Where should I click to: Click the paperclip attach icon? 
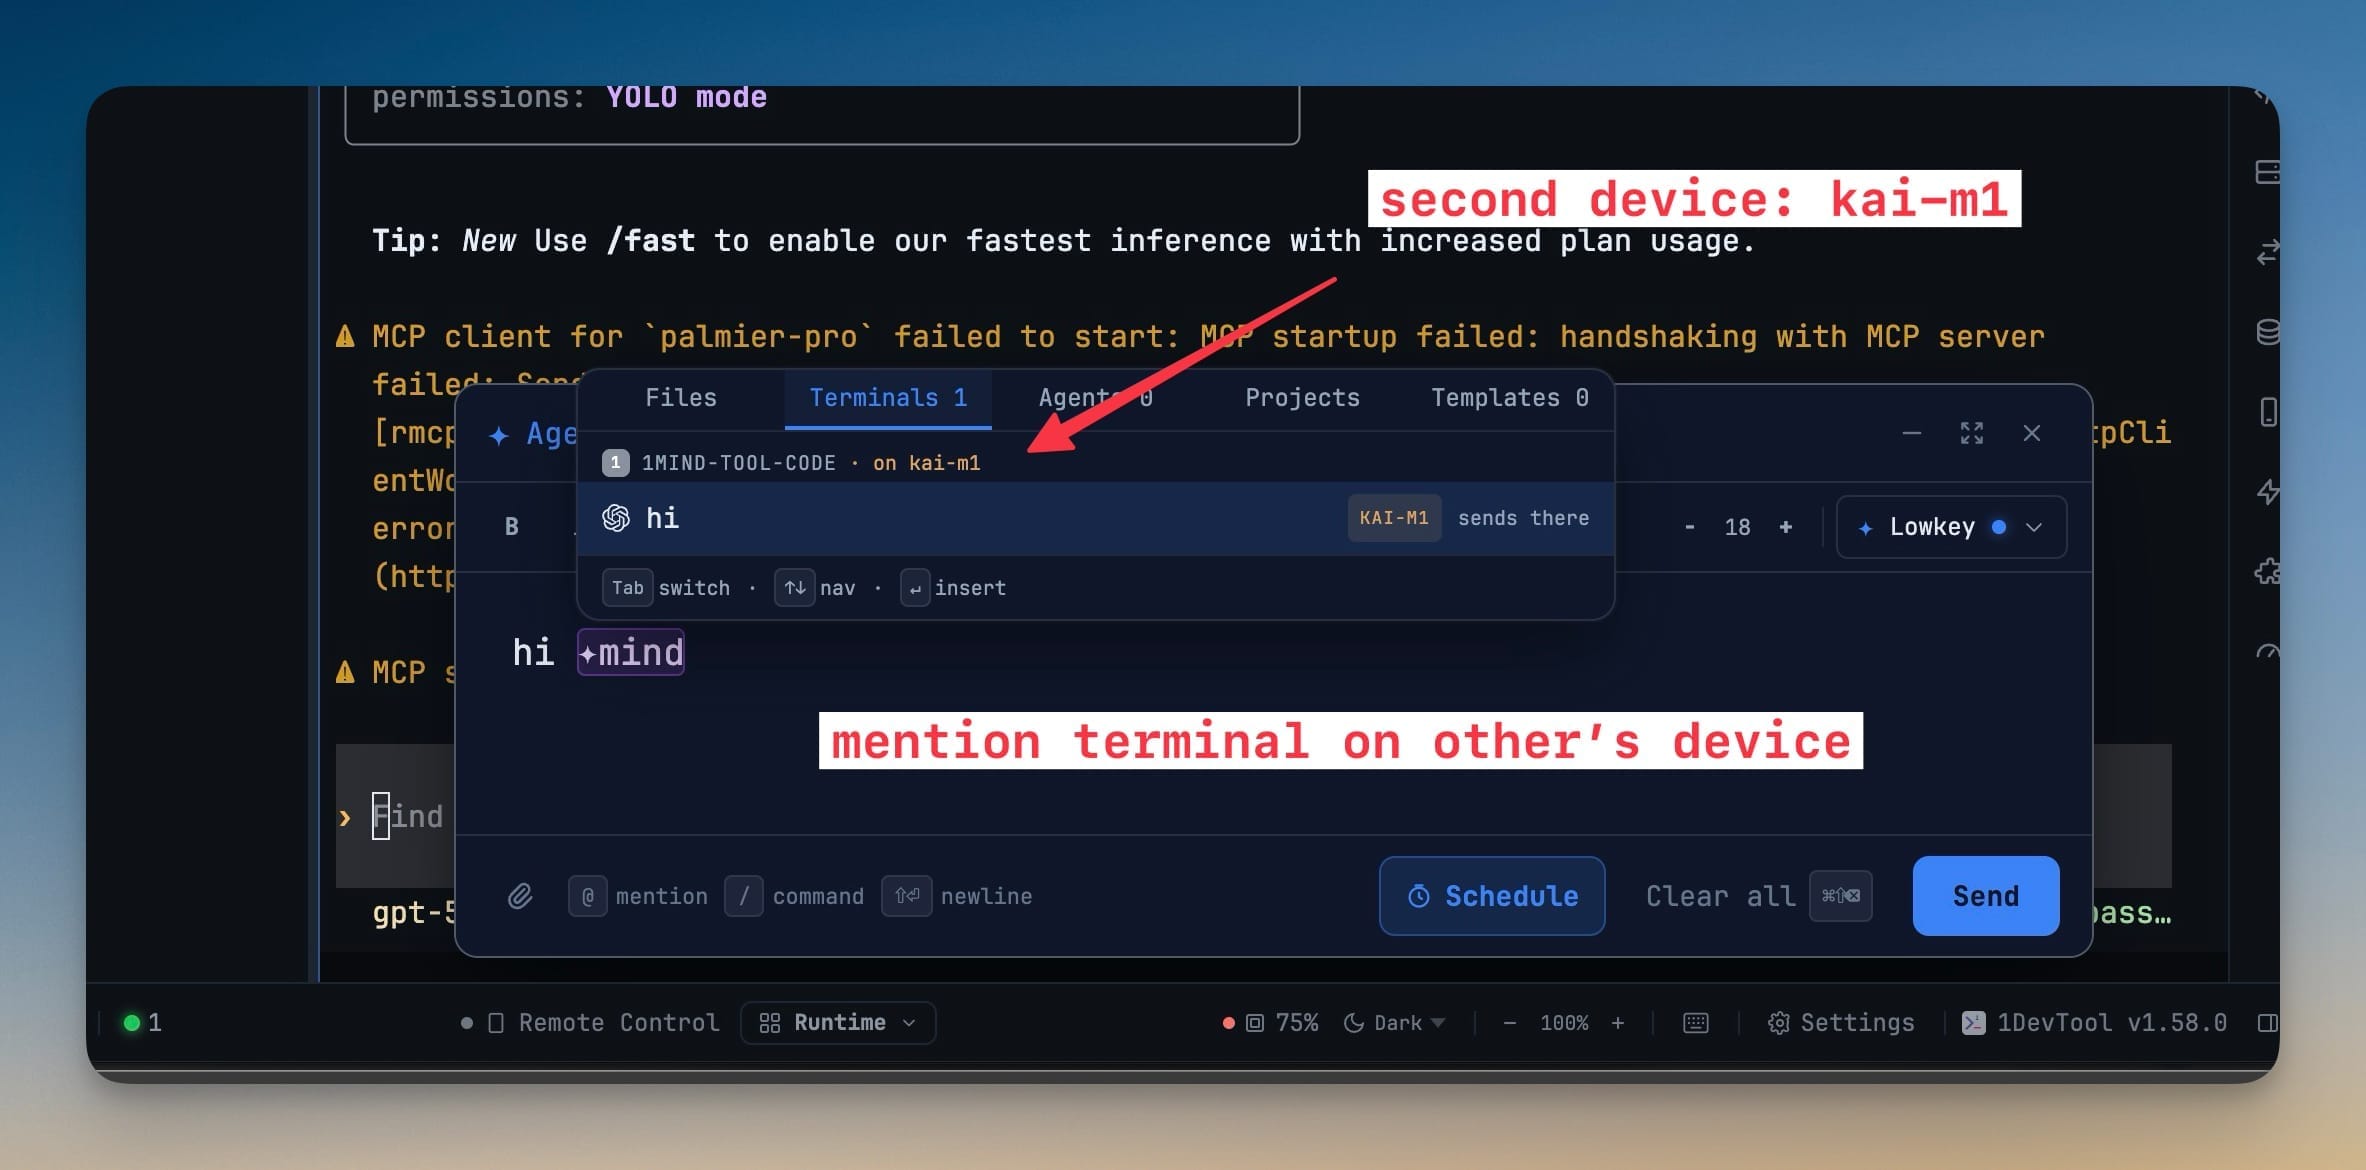tap(520, 896)
